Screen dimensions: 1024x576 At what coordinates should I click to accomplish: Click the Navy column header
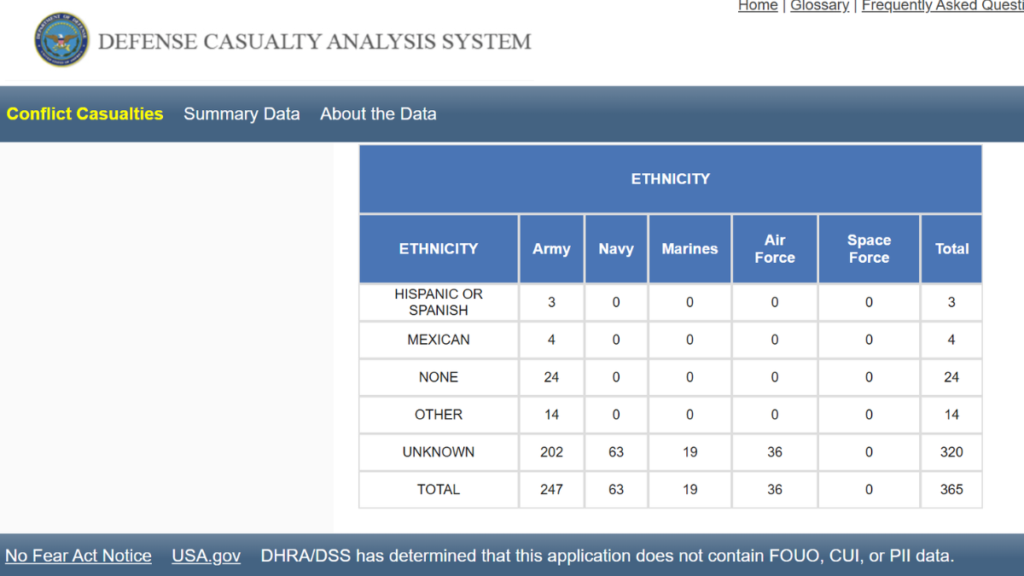(616, 249)
